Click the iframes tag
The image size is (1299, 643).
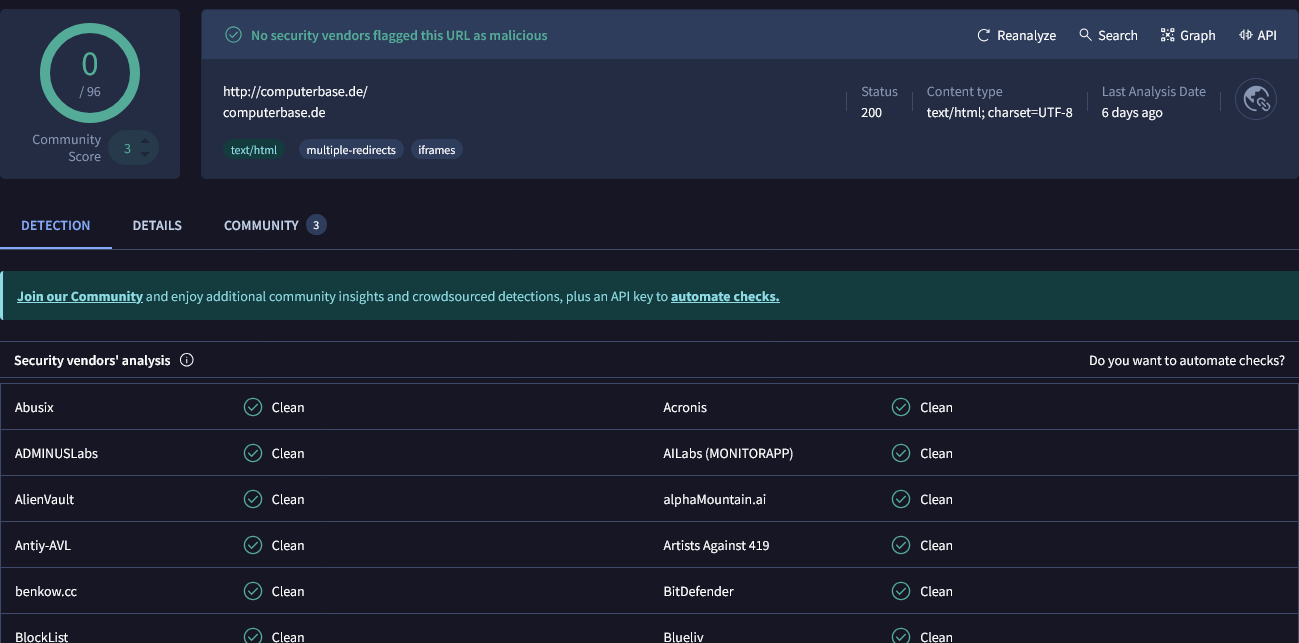437,150
